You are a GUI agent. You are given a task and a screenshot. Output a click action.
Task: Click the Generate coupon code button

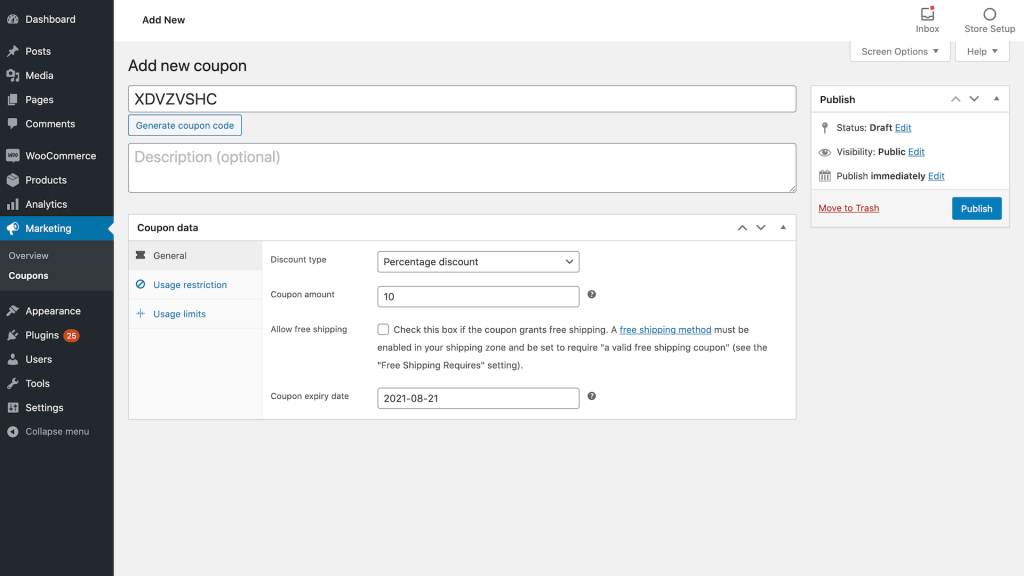click(x=185, y=126)
